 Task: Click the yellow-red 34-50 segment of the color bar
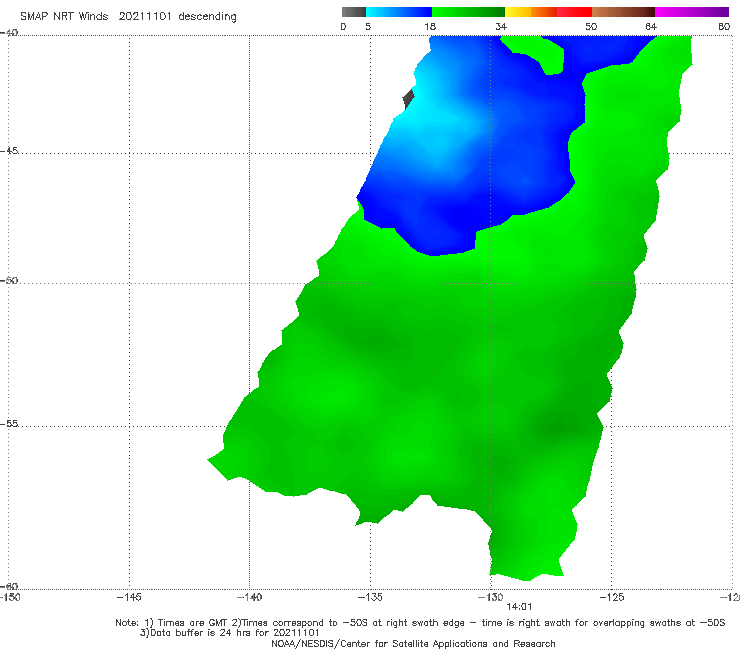point(548,12)
